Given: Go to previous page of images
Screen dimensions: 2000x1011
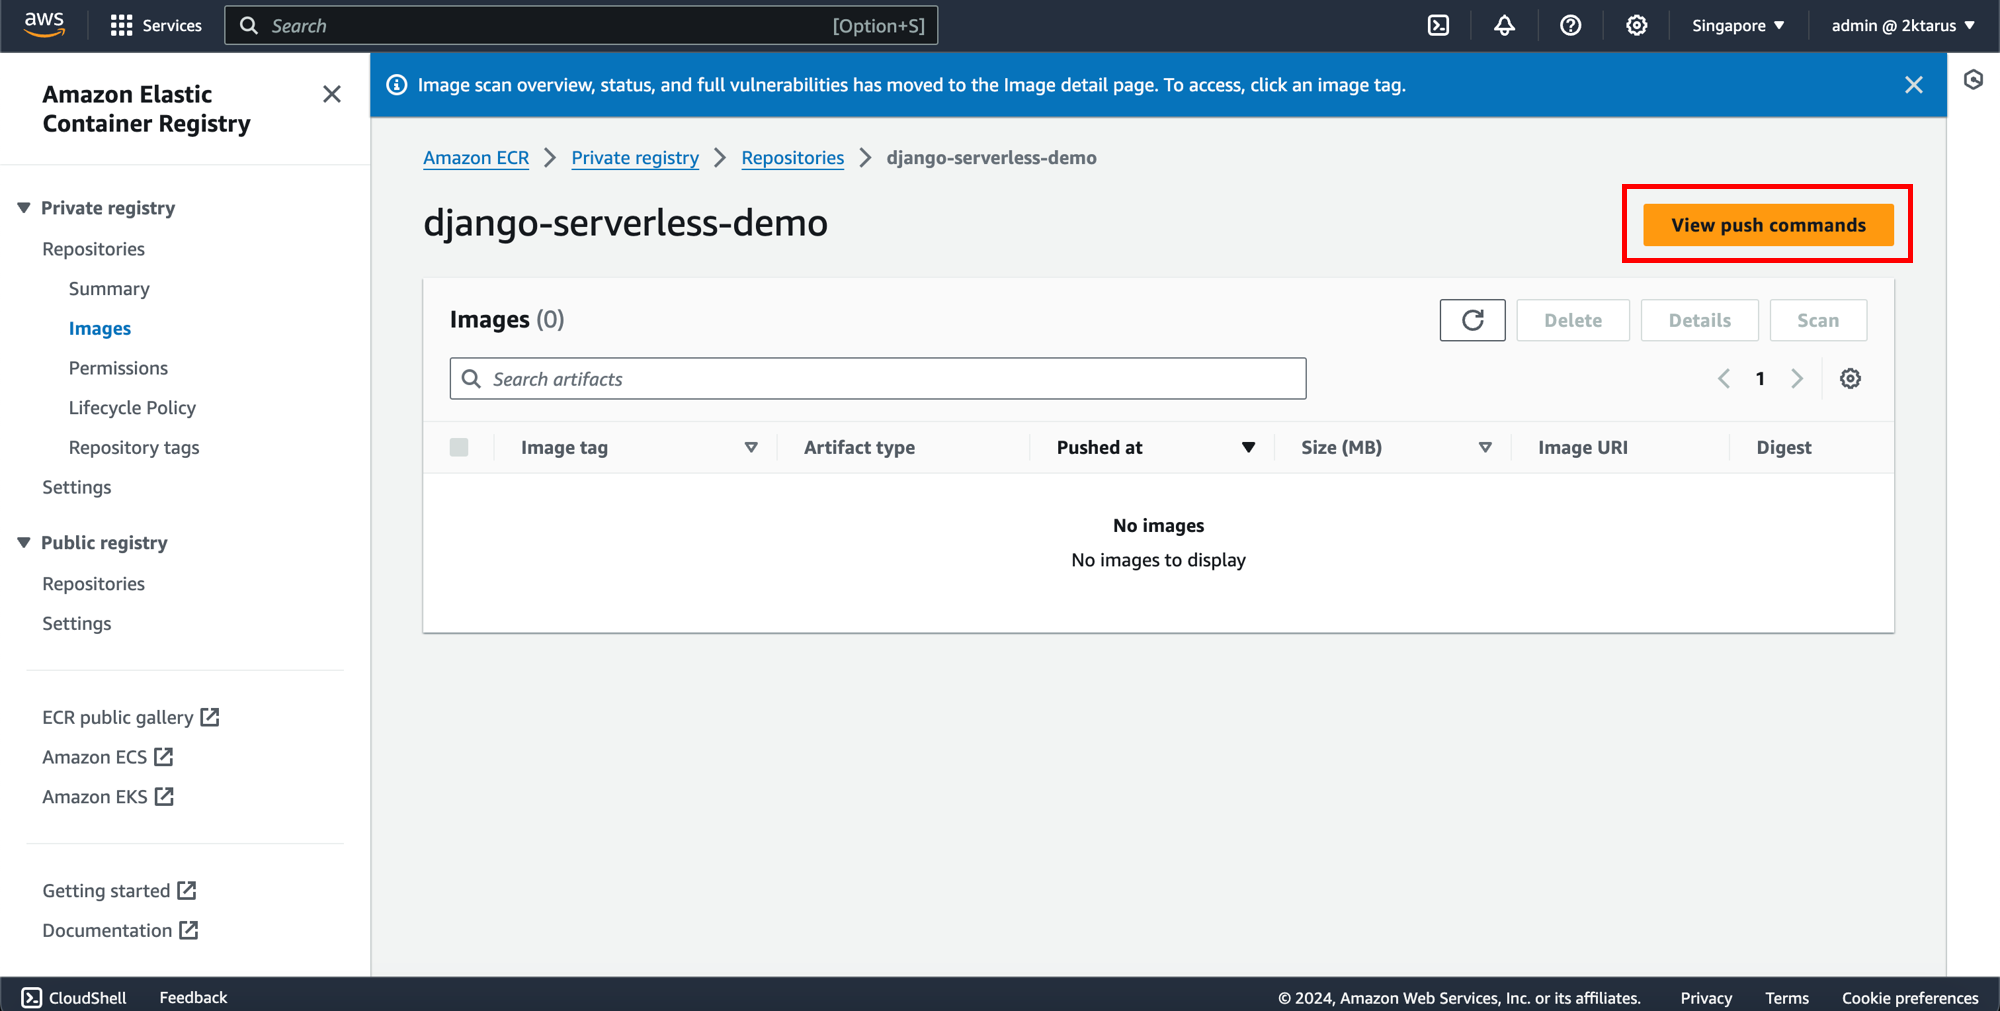Looking at the screenshot, I should coord(1724,378).
